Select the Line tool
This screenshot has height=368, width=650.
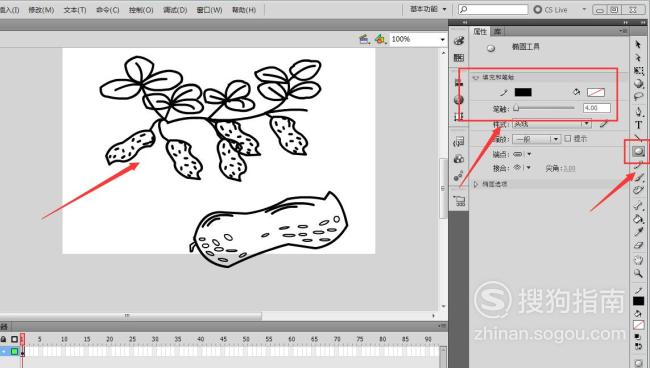(x=638, y=138)
